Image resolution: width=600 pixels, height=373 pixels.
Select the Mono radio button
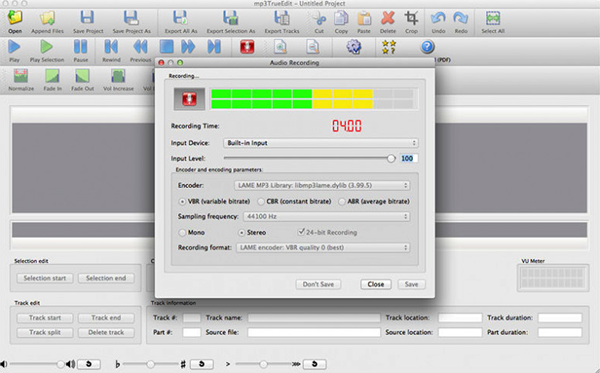pos(183,233)
